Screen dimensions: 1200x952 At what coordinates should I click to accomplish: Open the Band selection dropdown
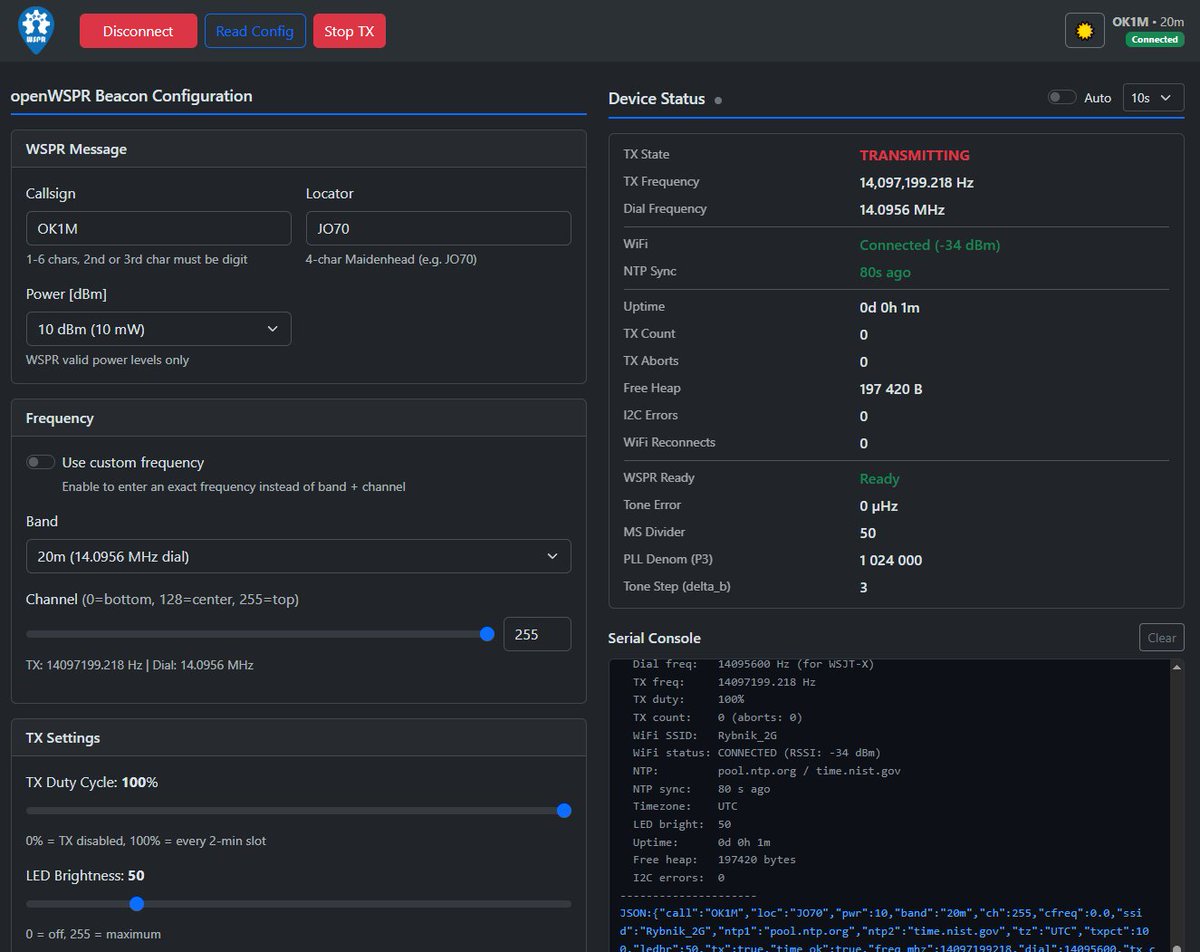[298, 556]
